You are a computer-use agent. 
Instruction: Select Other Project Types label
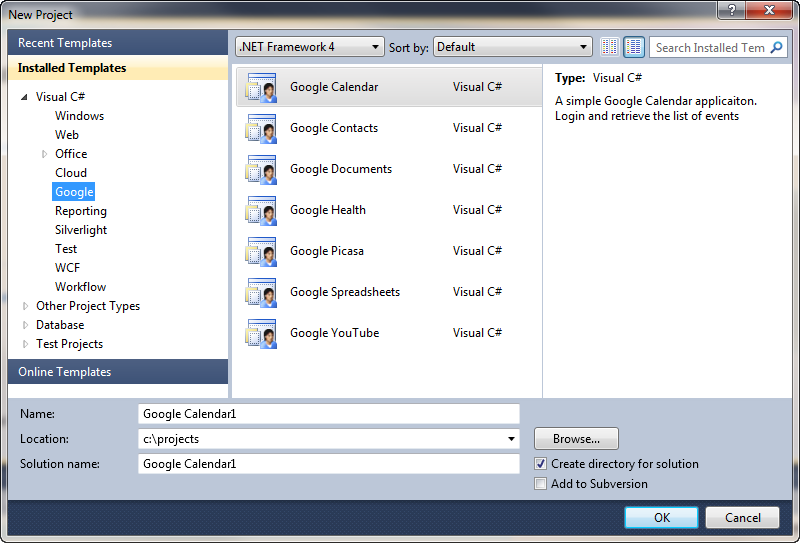[88, 306]
